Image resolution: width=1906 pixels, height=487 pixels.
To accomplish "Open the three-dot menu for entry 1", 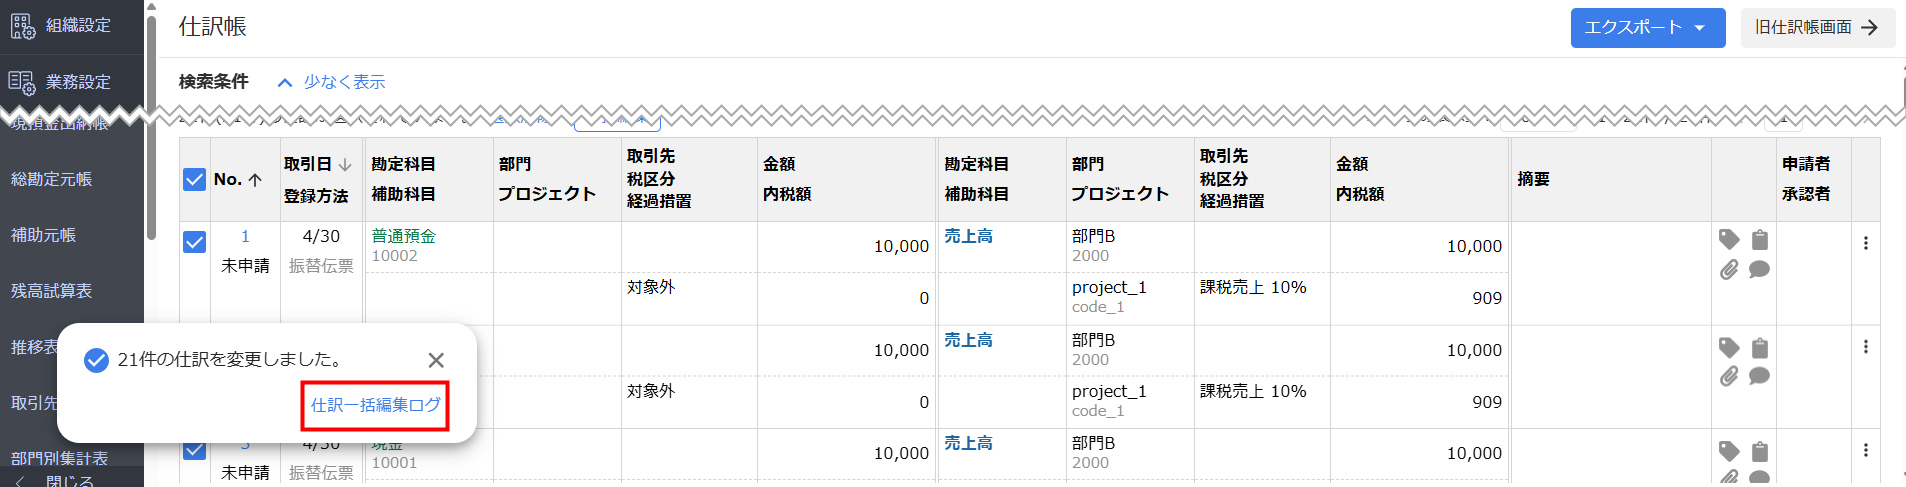I will (x=1865, y=243).
